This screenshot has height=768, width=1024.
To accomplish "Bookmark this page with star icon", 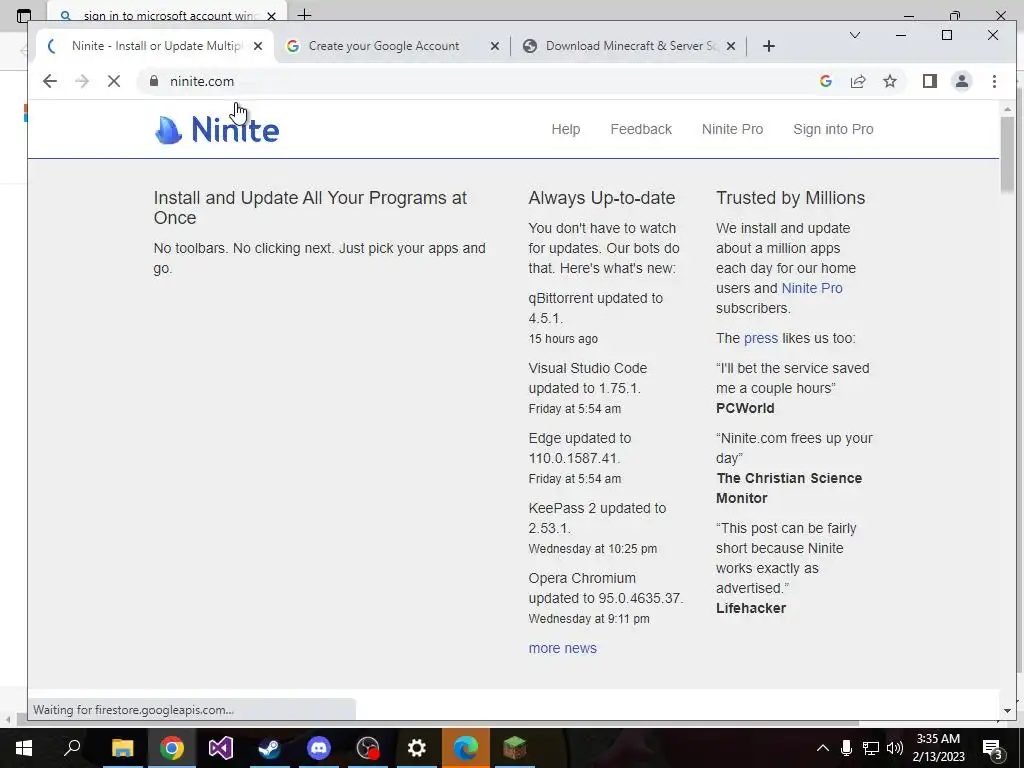I will pyautogui.click(x=889, y=81).
